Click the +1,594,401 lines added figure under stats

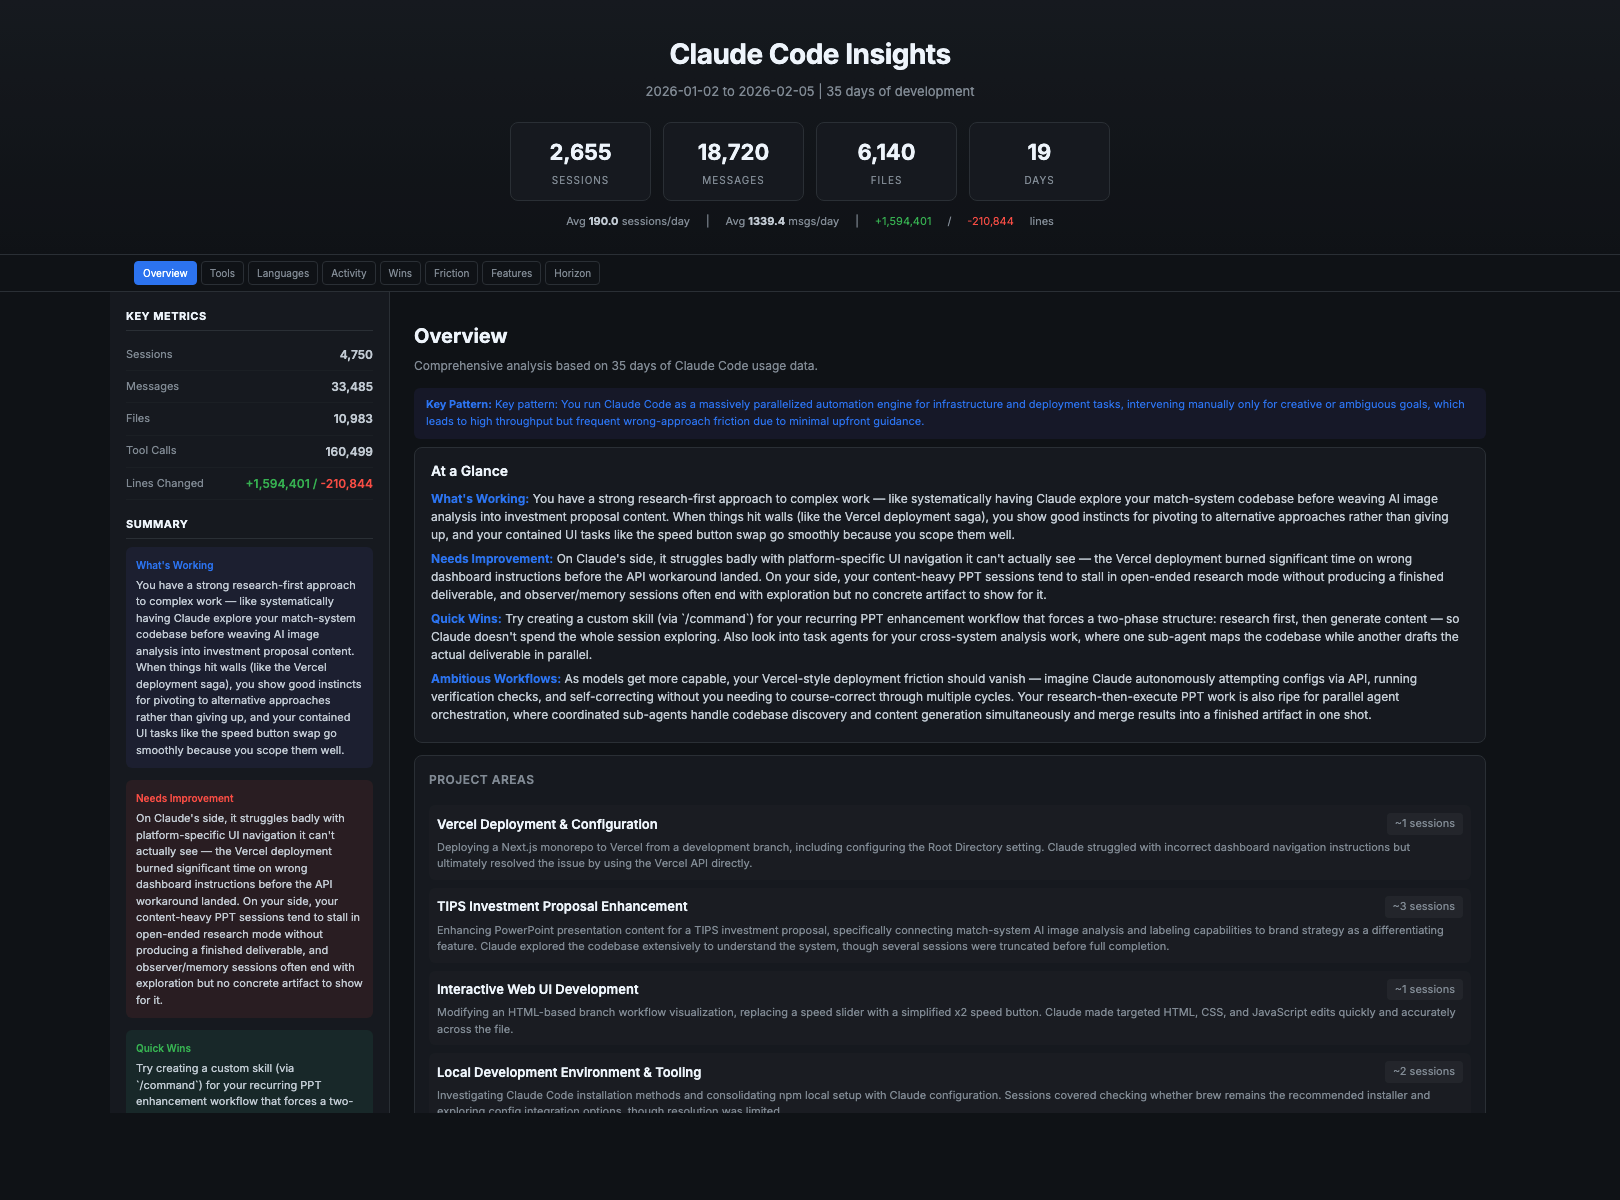click(903, 221)
